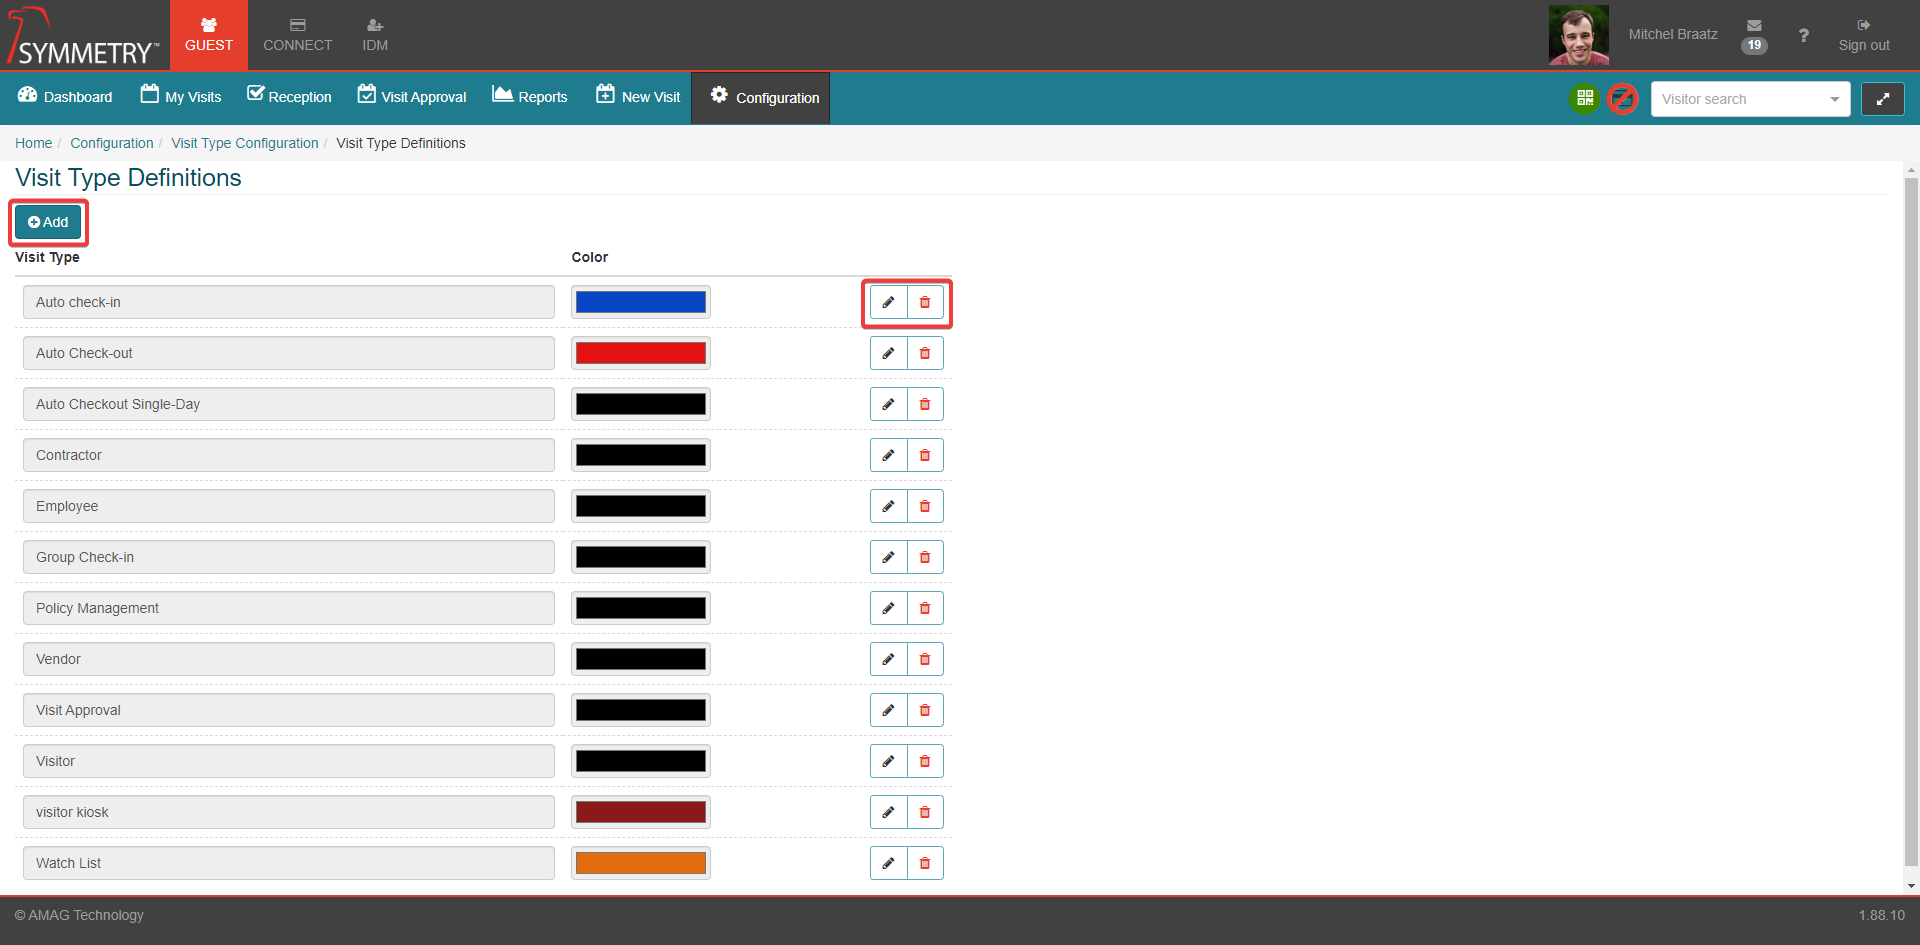Edit the Auto Check-out visit type
This screenshot has height=945, width=1920.
pos(888,353)
